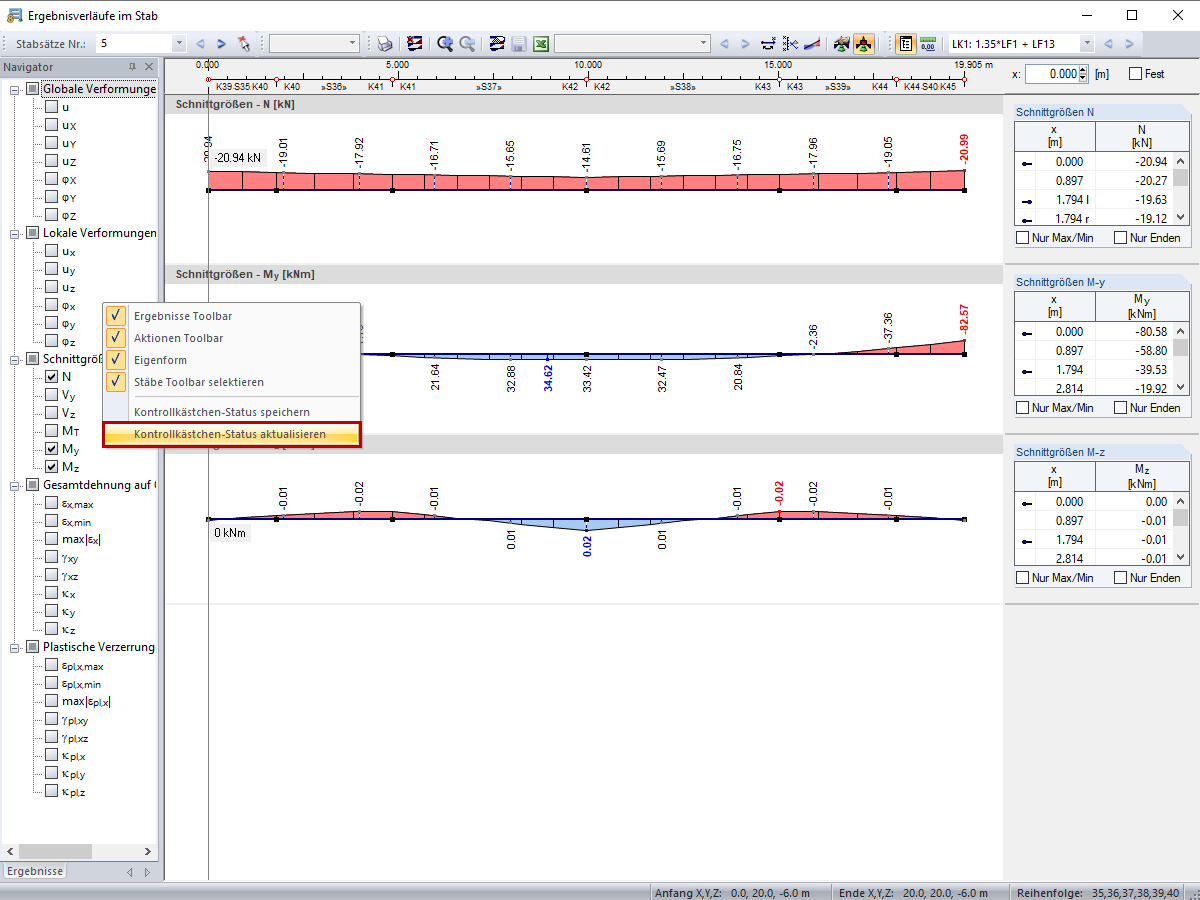
Task: Collapse Plastische Verzerrung tree node
Action: (16, 647)
